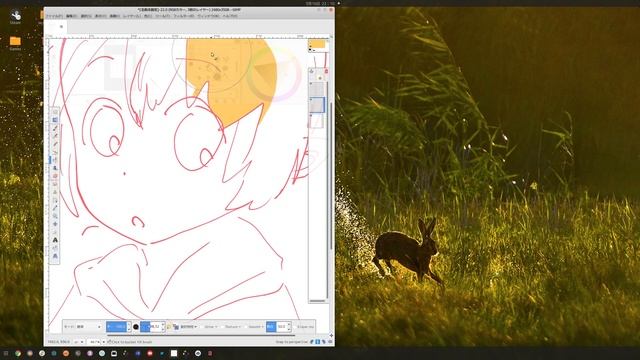Toggle the Jitter checkbox in tool options
Screen dimensions: 640x360
point(202,327)
